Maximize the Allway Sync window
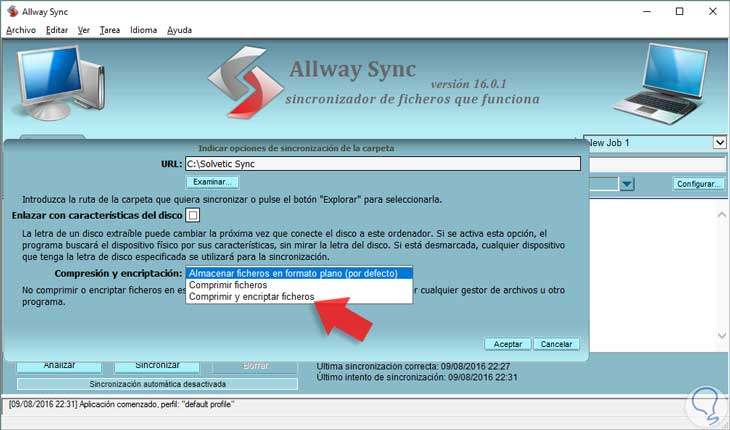The height and width of the screenshot is (430, 730). (x=680, y=12)
